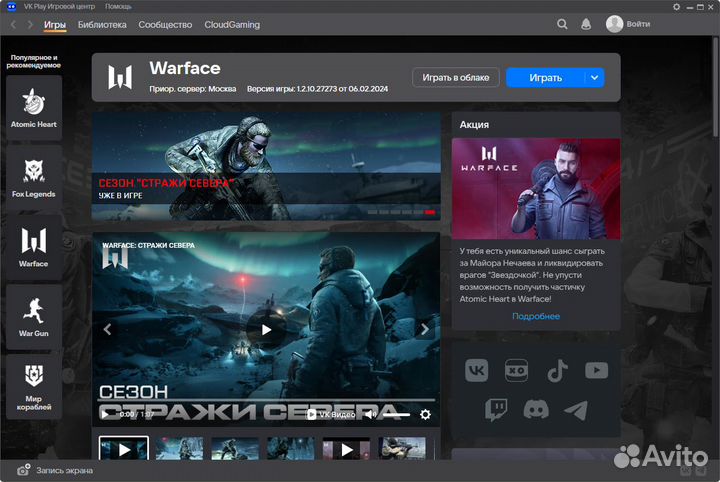The image size is (720, 482).
Task: Play the video using the bottom-left play control
Action: 105,414
